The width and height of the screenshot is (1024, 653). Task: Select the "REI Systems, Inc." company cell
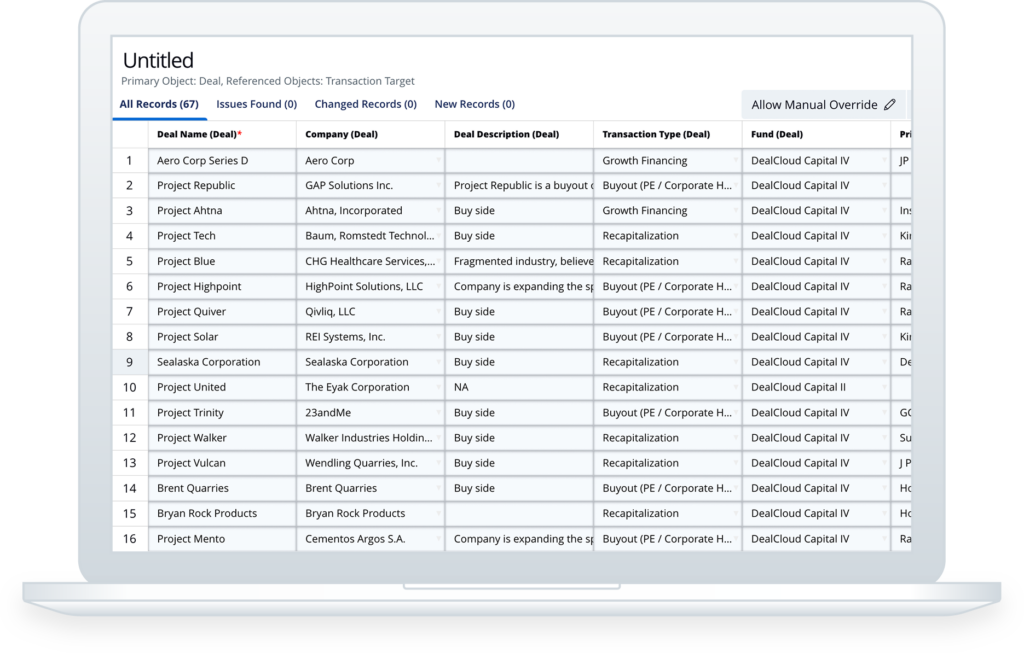click(371, 337)
